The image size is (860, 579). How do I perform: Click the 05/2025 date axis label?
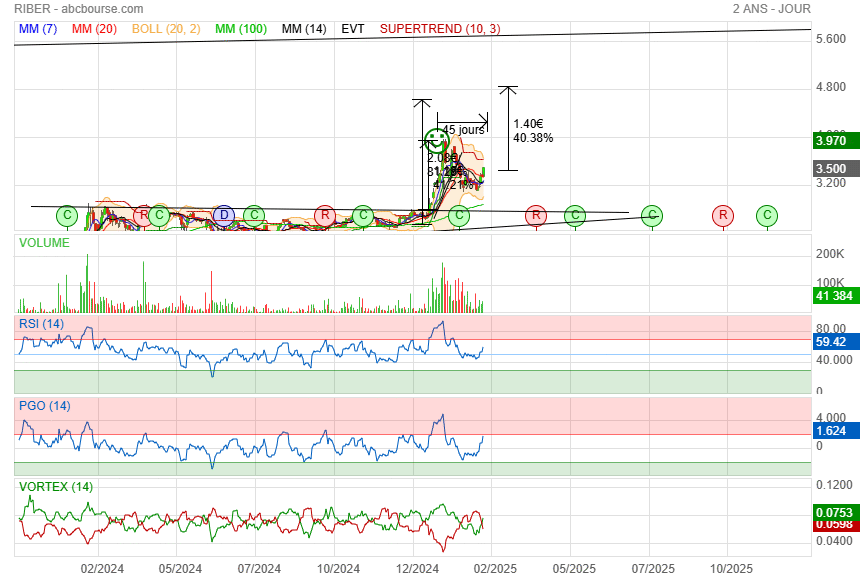(x=574, y=569)
